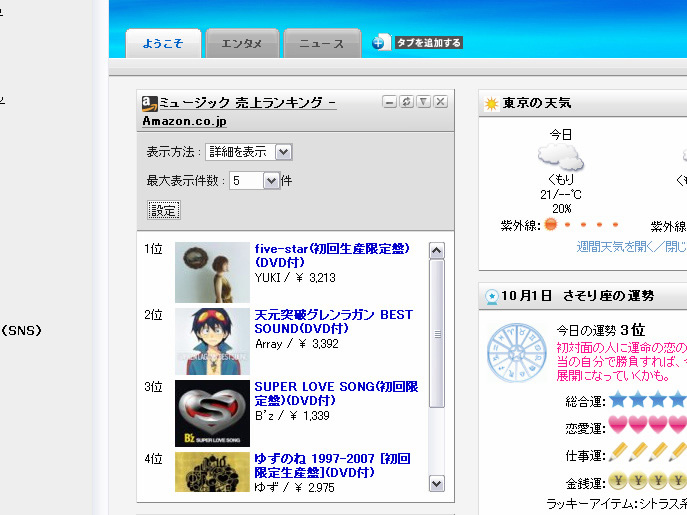Screen dimensions: 687x515
Task: Click the pink horoscope message text
Action: coord(621,362)
